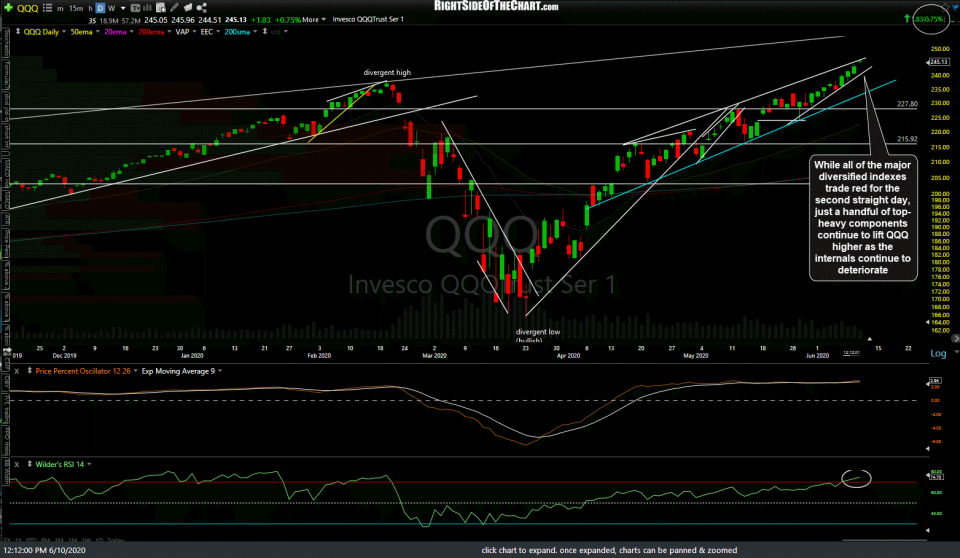This screenshot has width=960, height=558.
Task: Click the Mar 2020 label on time axis
Action: (434, 355)
